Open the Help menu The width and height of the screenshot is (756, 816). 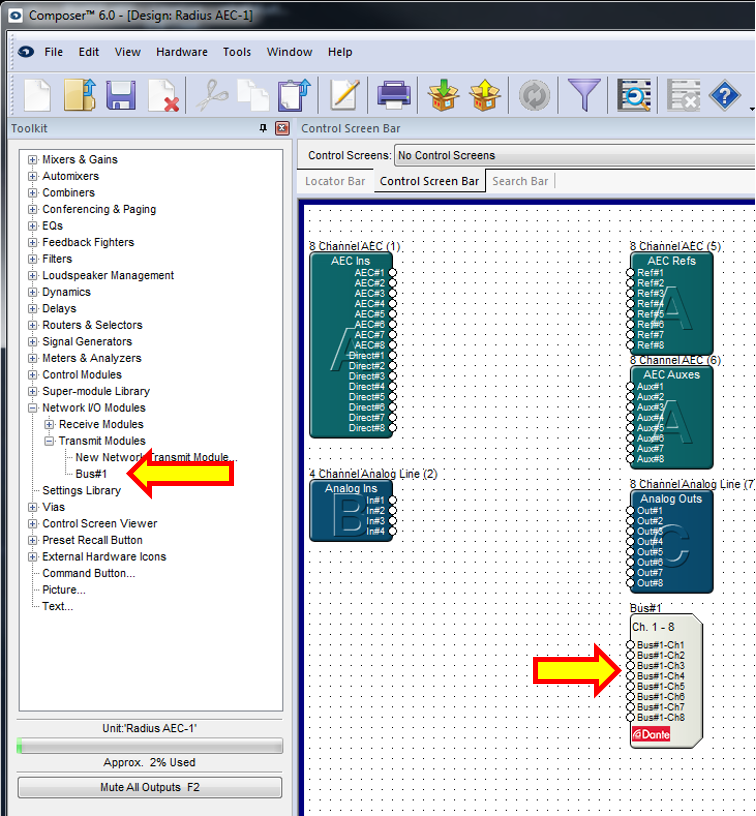[x=340, y=52]
